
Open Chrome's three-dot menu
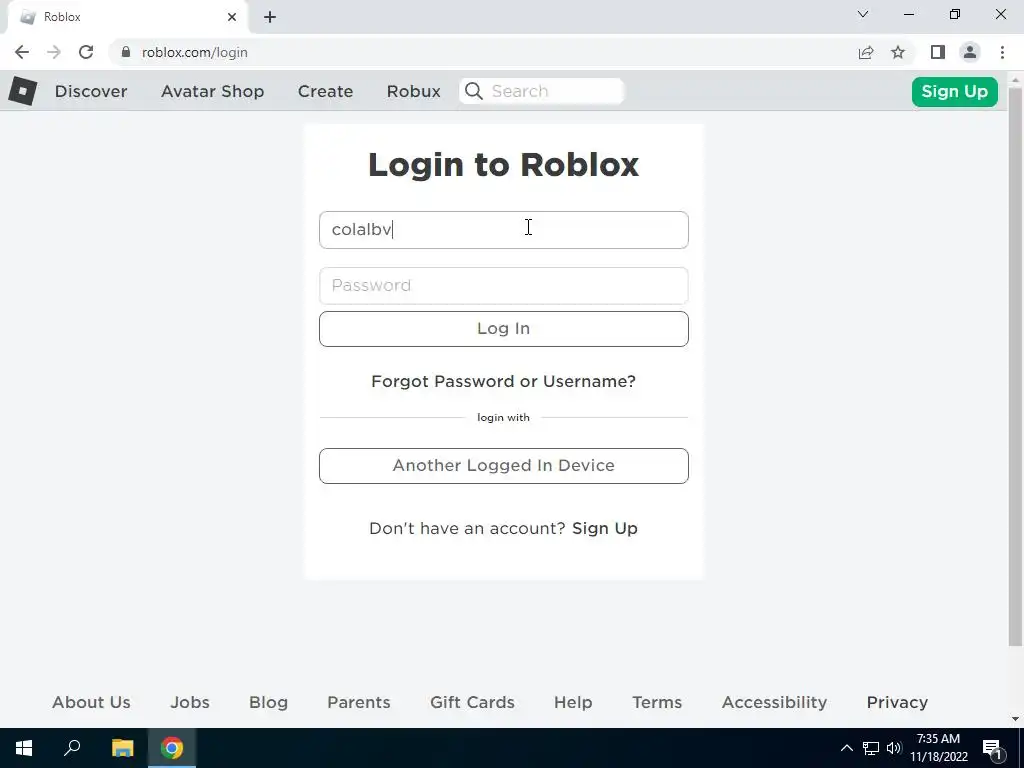tap(1002, 52)
